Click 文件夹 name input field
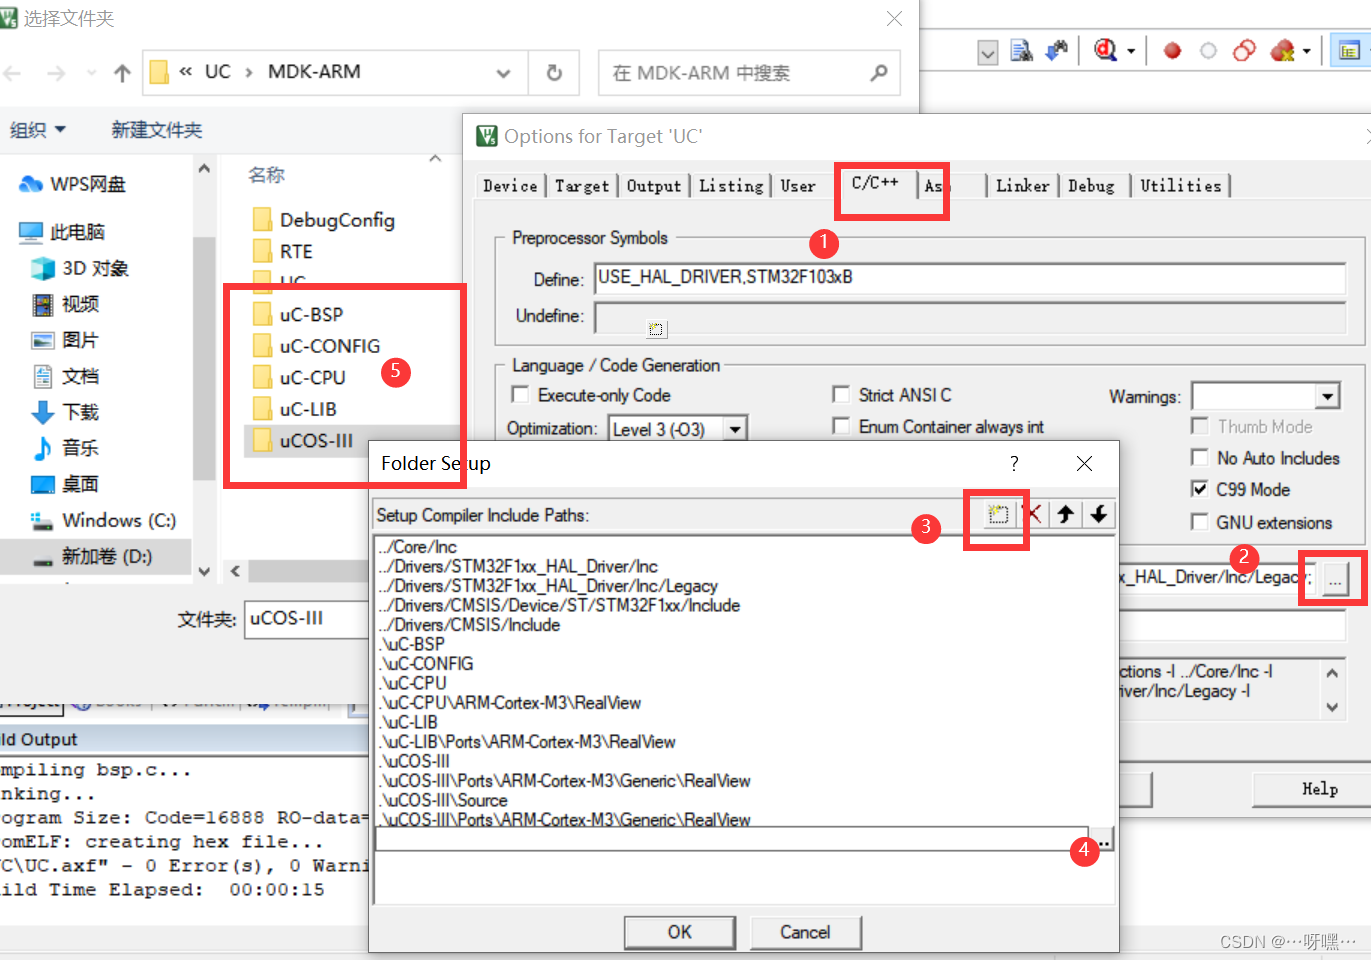Viewport: 1371px width, 960px height. [x=306, y=619]
